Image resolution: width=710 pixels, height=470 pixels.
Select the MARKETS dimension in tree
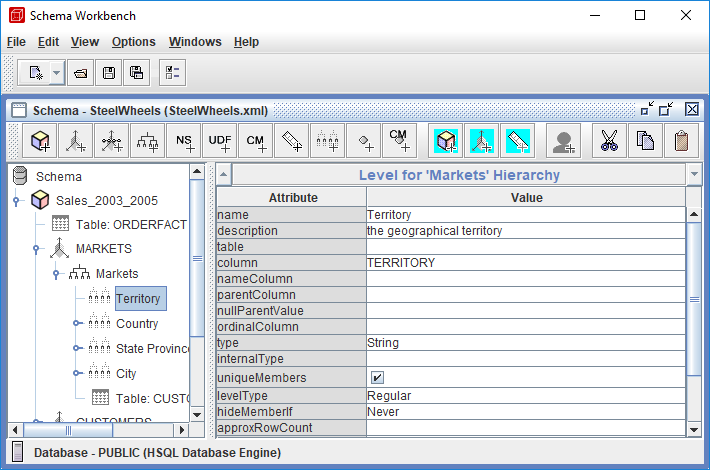pos(103,248)
